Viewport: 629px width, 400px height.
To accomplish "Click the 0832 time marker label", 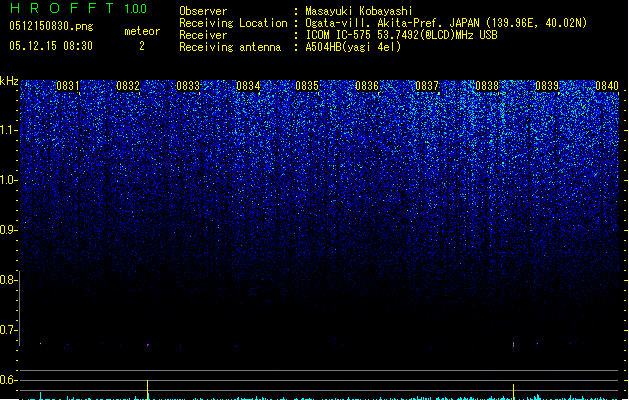I will 128,86.
